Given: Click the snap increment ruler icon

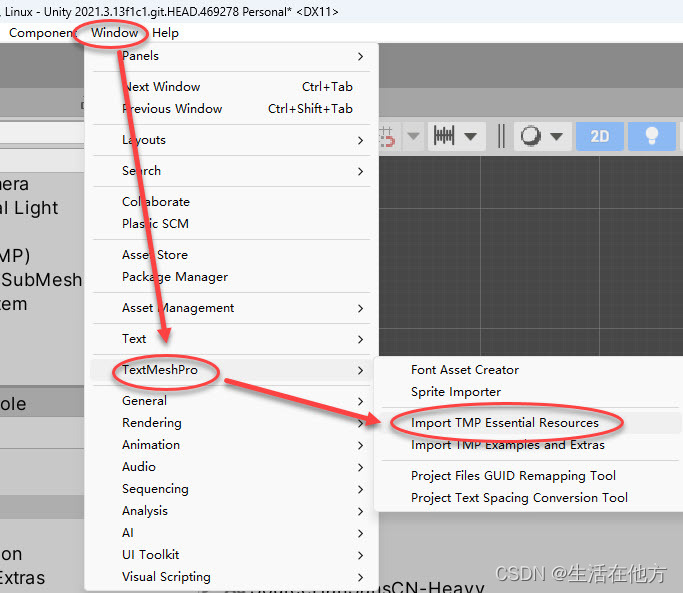Looking at the screenshot, I should point(444,136).
